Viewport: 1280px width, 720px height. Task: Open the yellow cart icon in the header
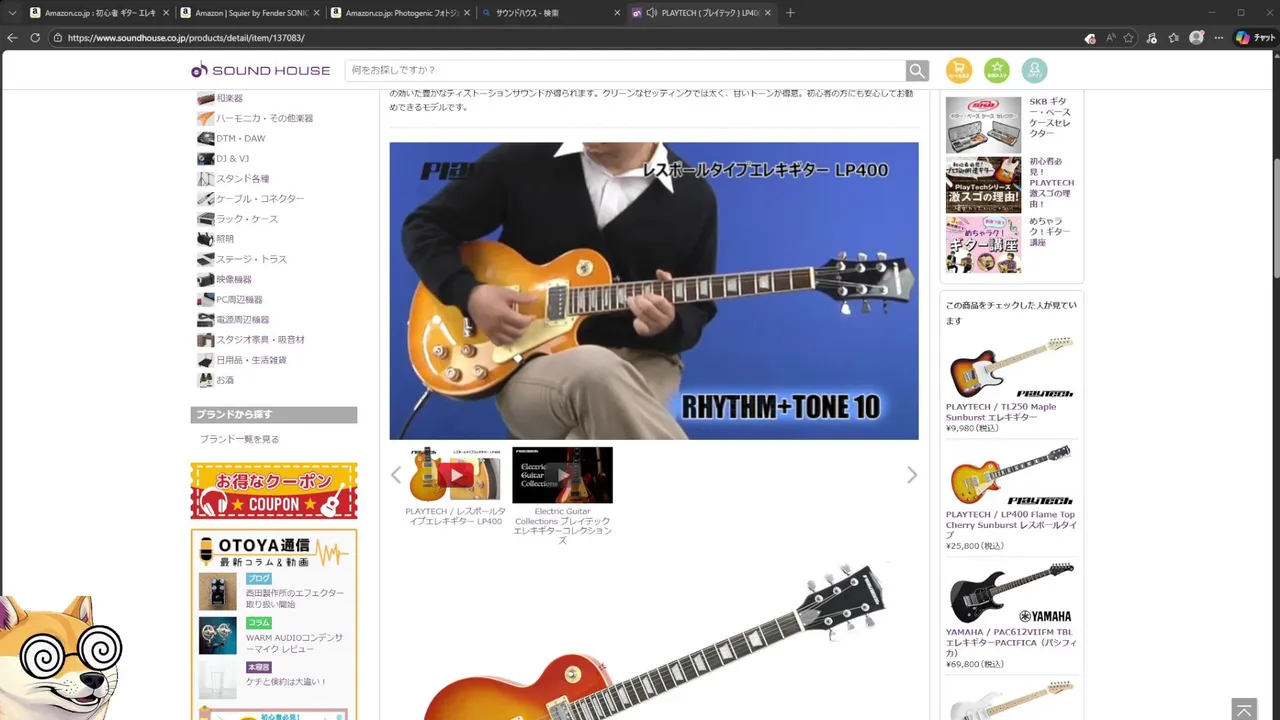(x=959, y=71)
